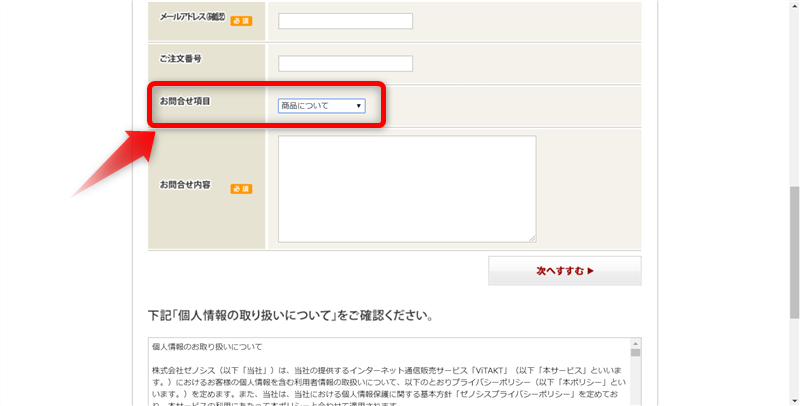This screenshot has height=406, width=800.
Task: Click the privacy policy box scrollbar thumb
Action: point(635,353)
